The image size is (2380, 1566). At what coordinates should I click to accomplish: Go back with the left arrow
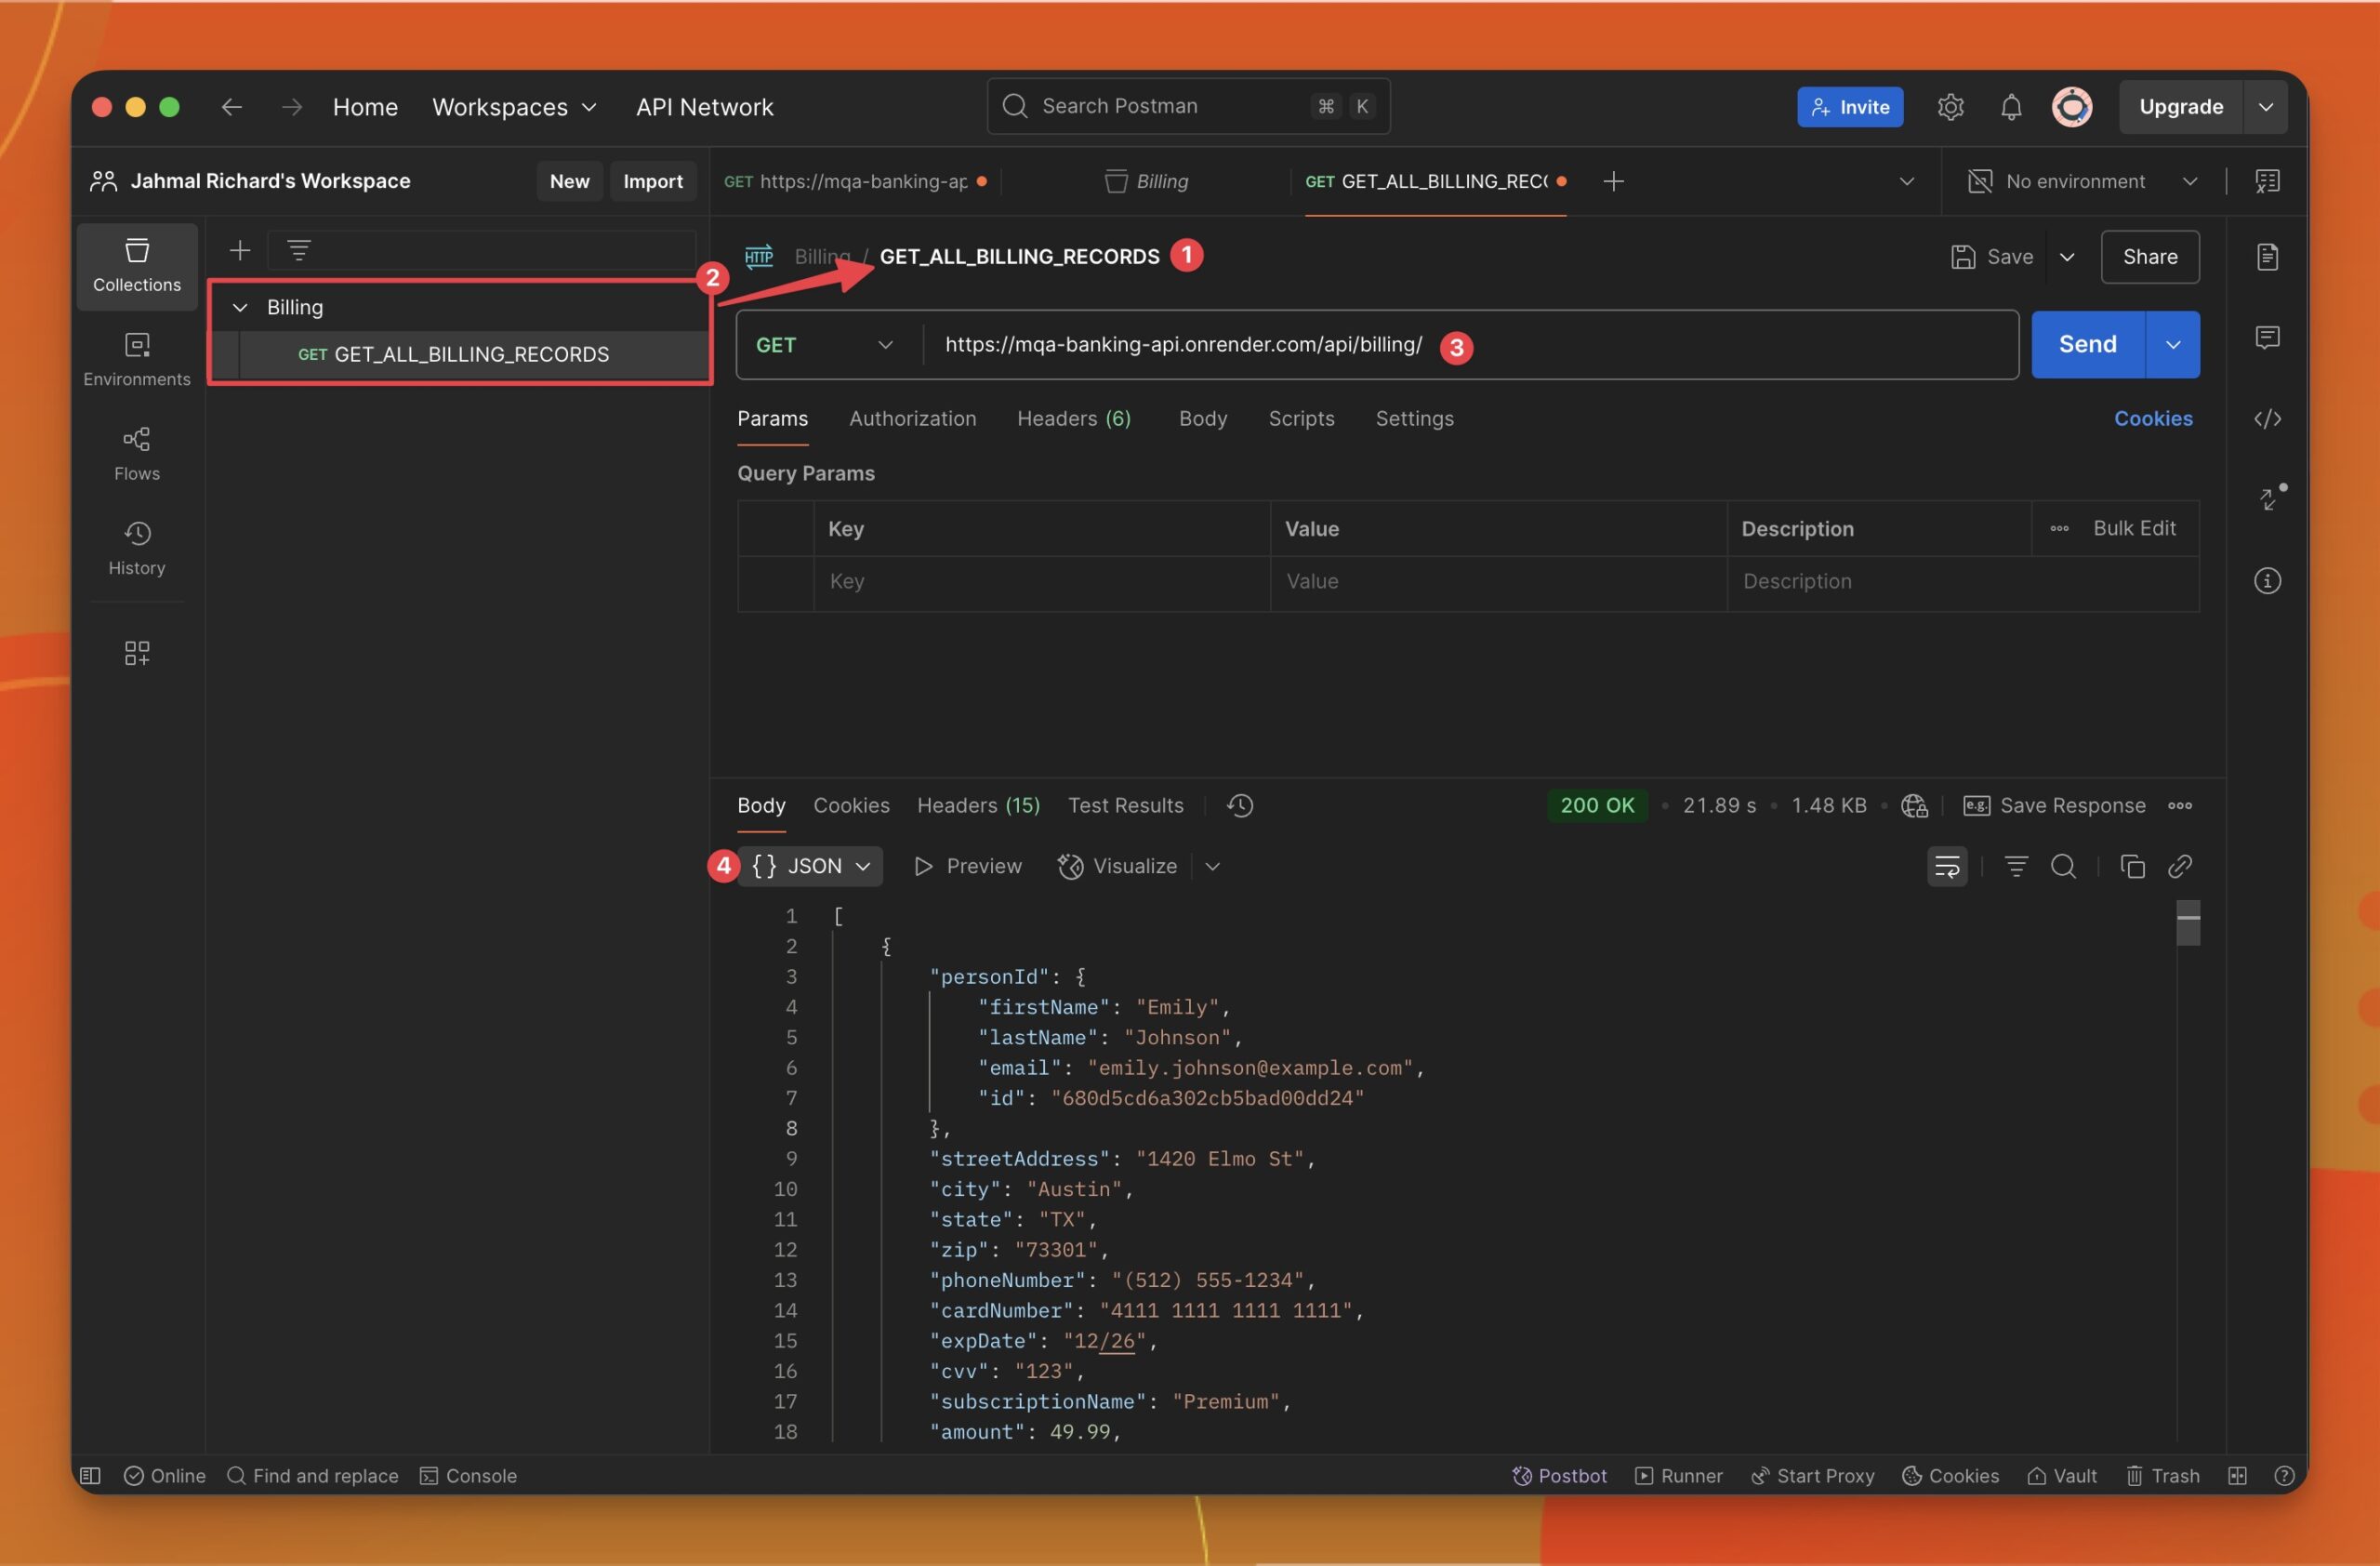click(232, 107)
